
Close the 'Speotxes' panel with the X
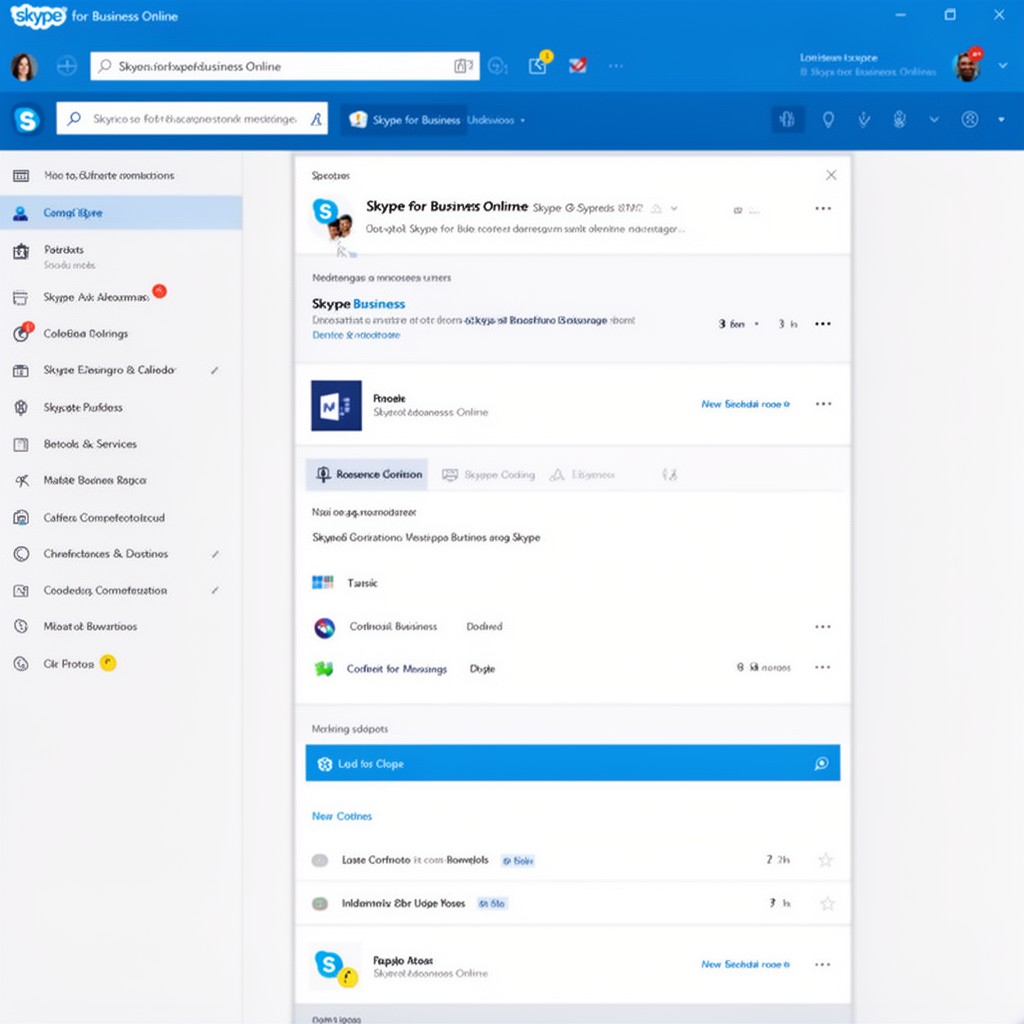(831, 175)
